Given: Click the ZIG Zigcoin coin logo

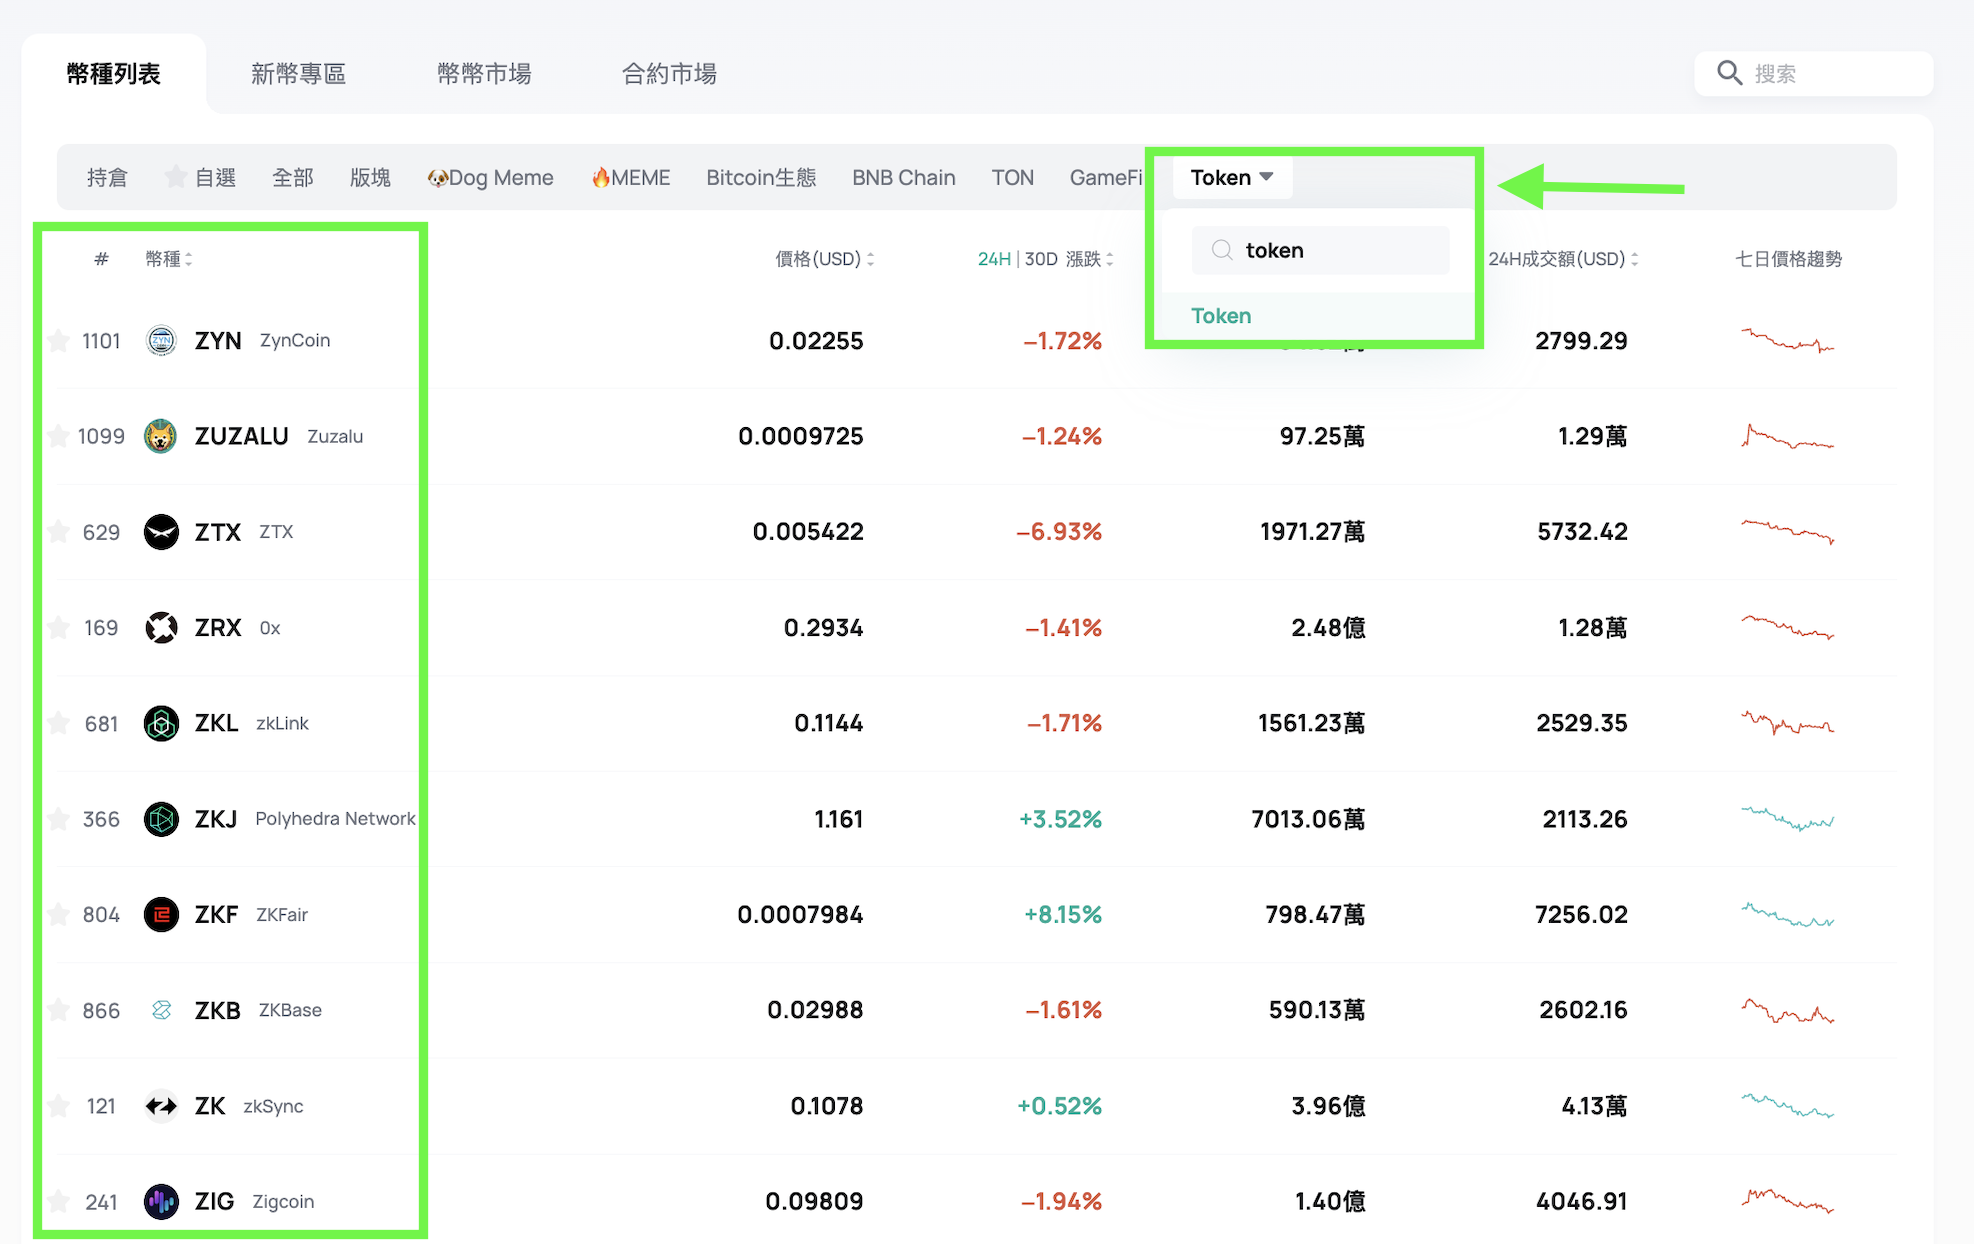Looking at the screenshot, I should tap(161, 1201).
